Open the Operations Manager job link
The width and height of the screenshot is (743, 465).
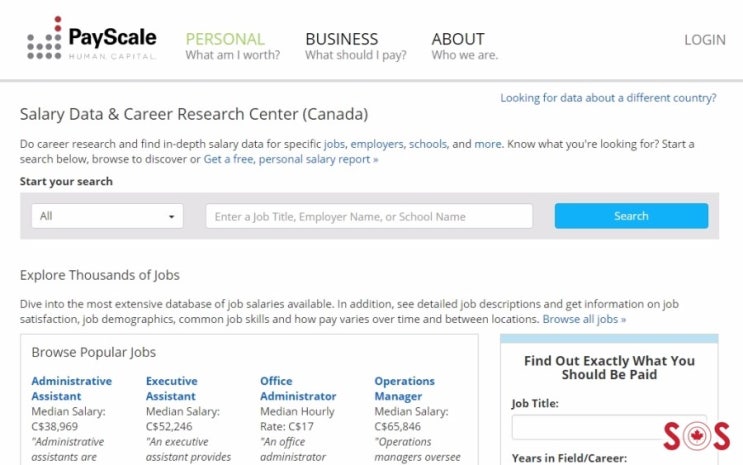(x=404, y=389)
